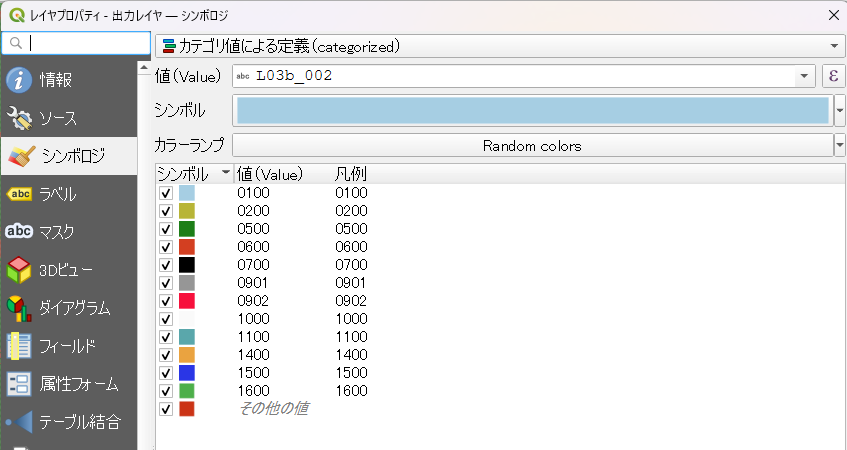
Task: Click the Random colors ramp button
Action: click(x=533, y=145)
